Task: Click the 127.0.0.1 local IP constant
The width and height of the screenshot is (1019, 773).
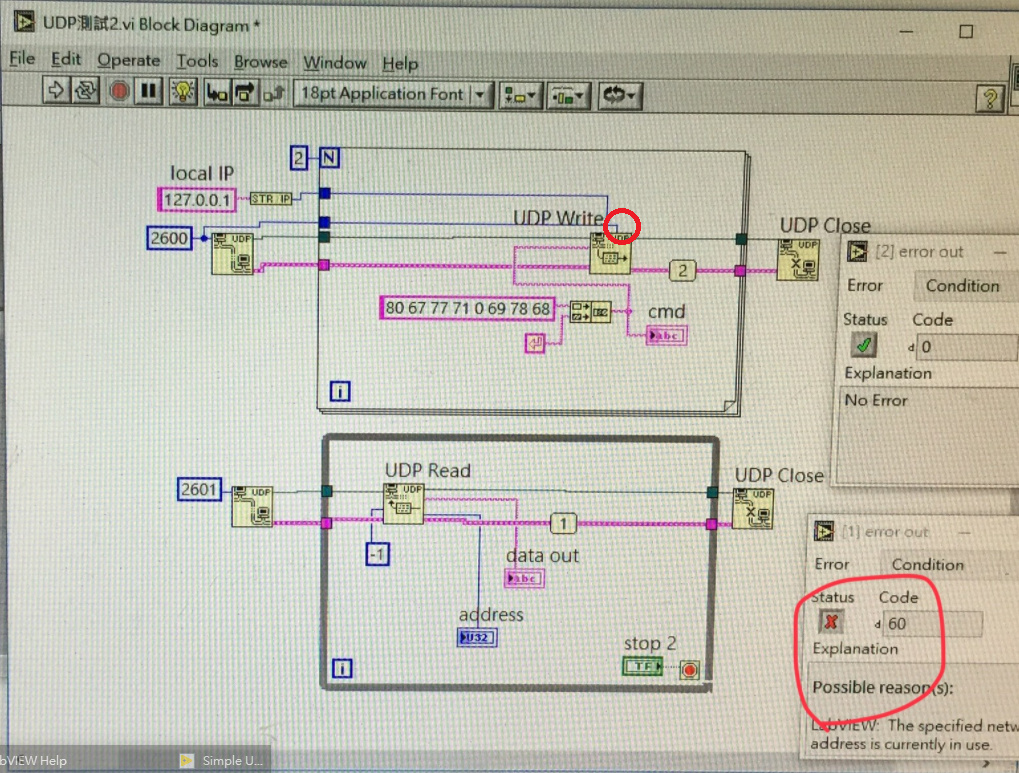Action: pos(198,200)
